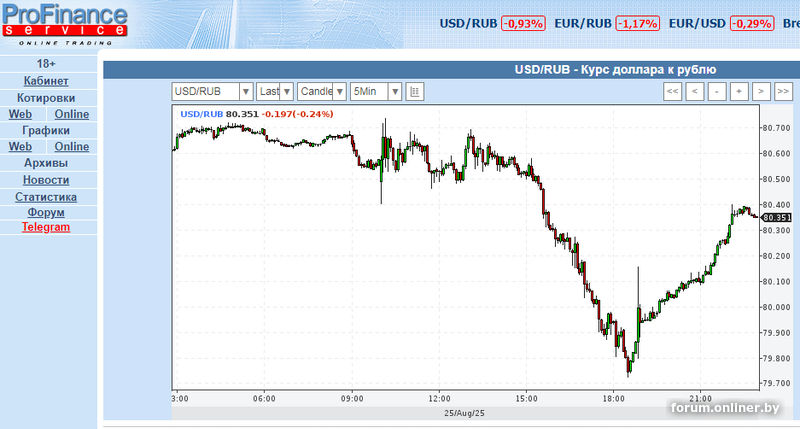Screen dimensions: 800x429
Task: Click EUR/RUB -1,17% ticker quote
Action: 607,23
